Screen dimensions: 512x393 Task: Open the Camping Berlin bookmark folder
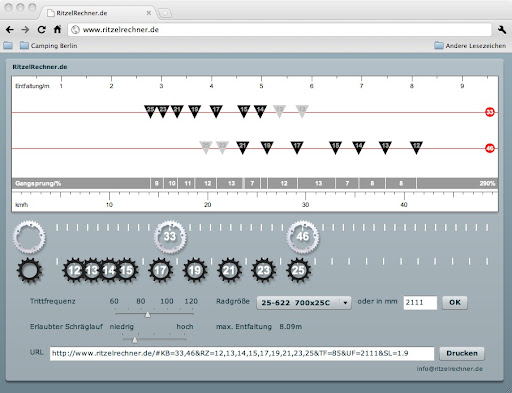(x=49, y=46)
